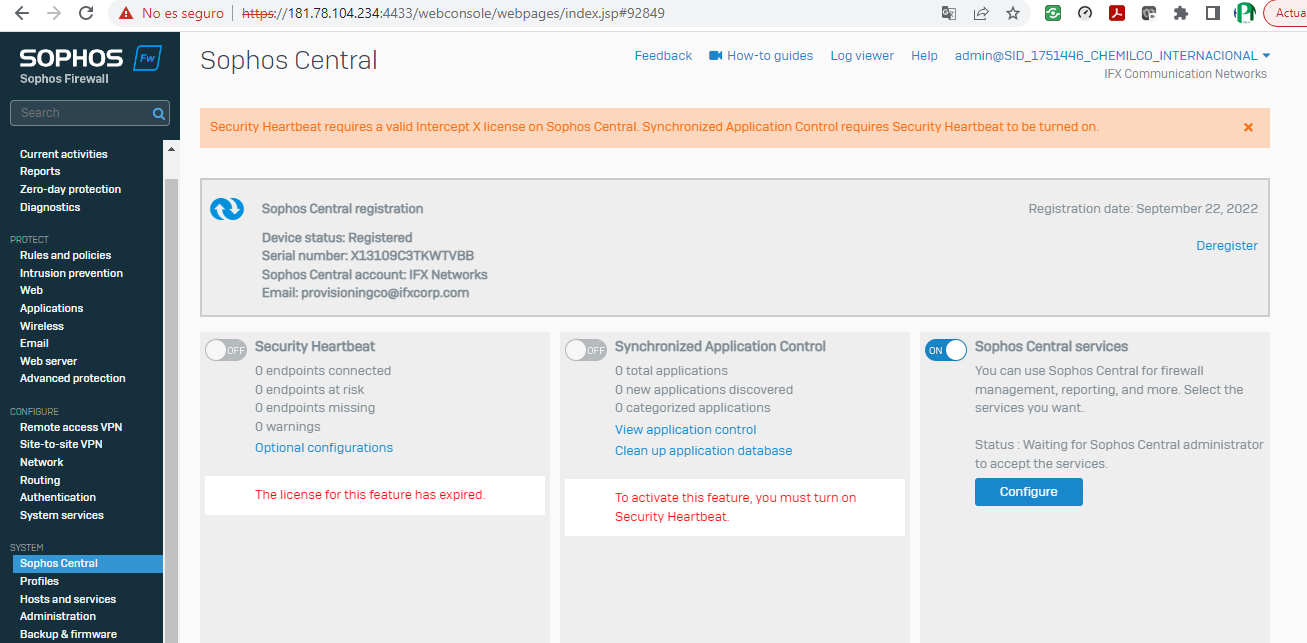Image resolution: width=1307 pixels, height=643 pixels.
Task: Open View application control link
Action: pyautogui.click(x=685, y=430)
